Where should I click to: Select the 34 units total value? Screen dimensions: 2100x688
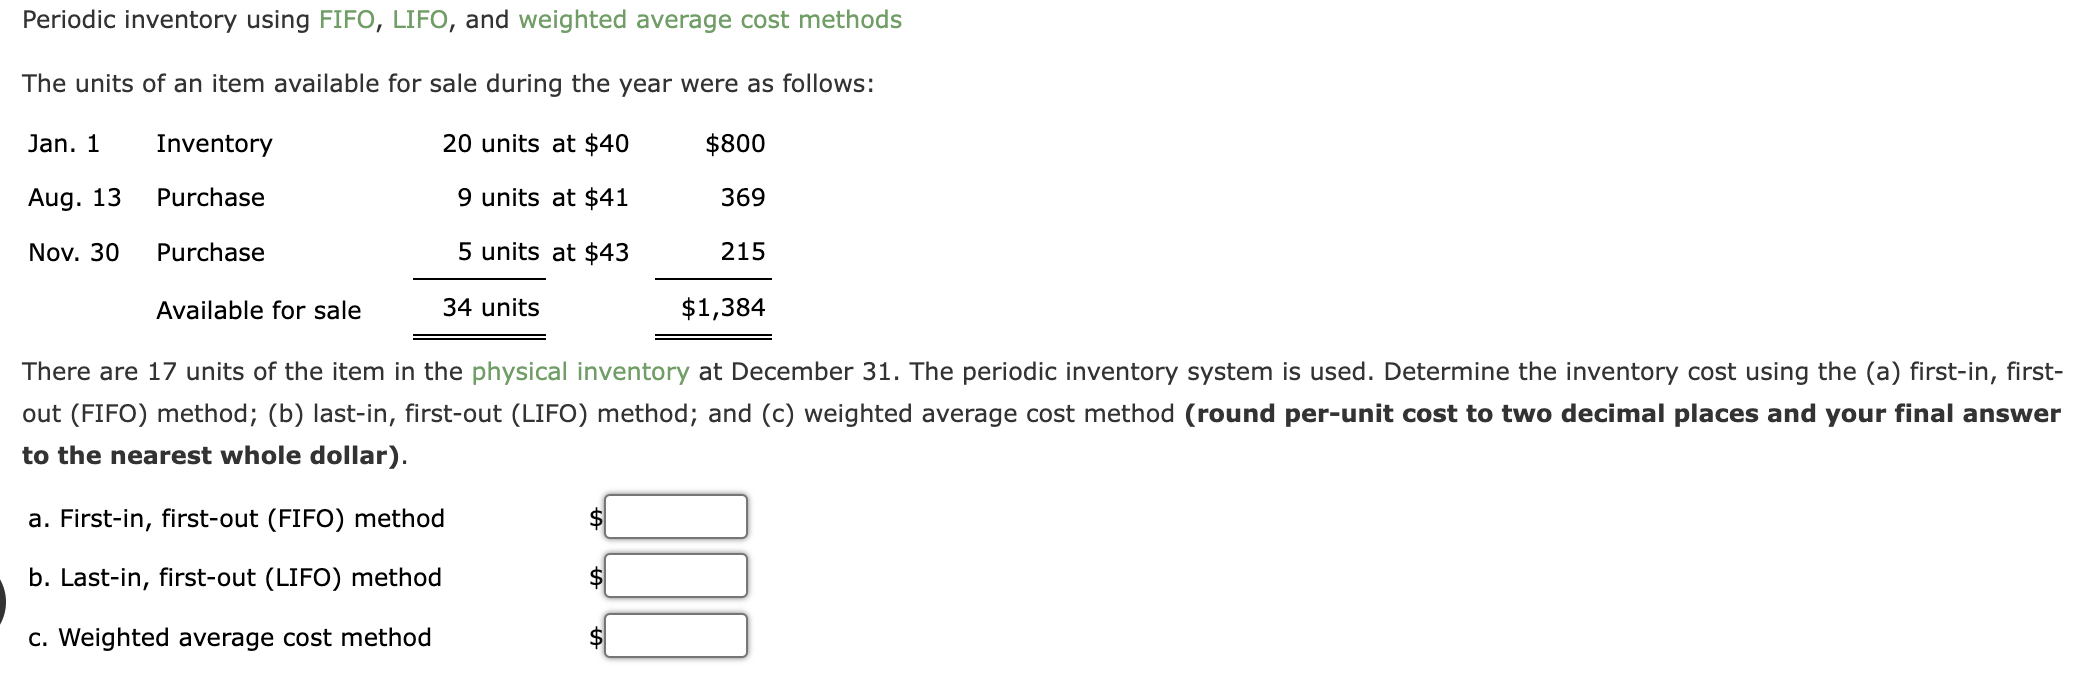(488, 306)
